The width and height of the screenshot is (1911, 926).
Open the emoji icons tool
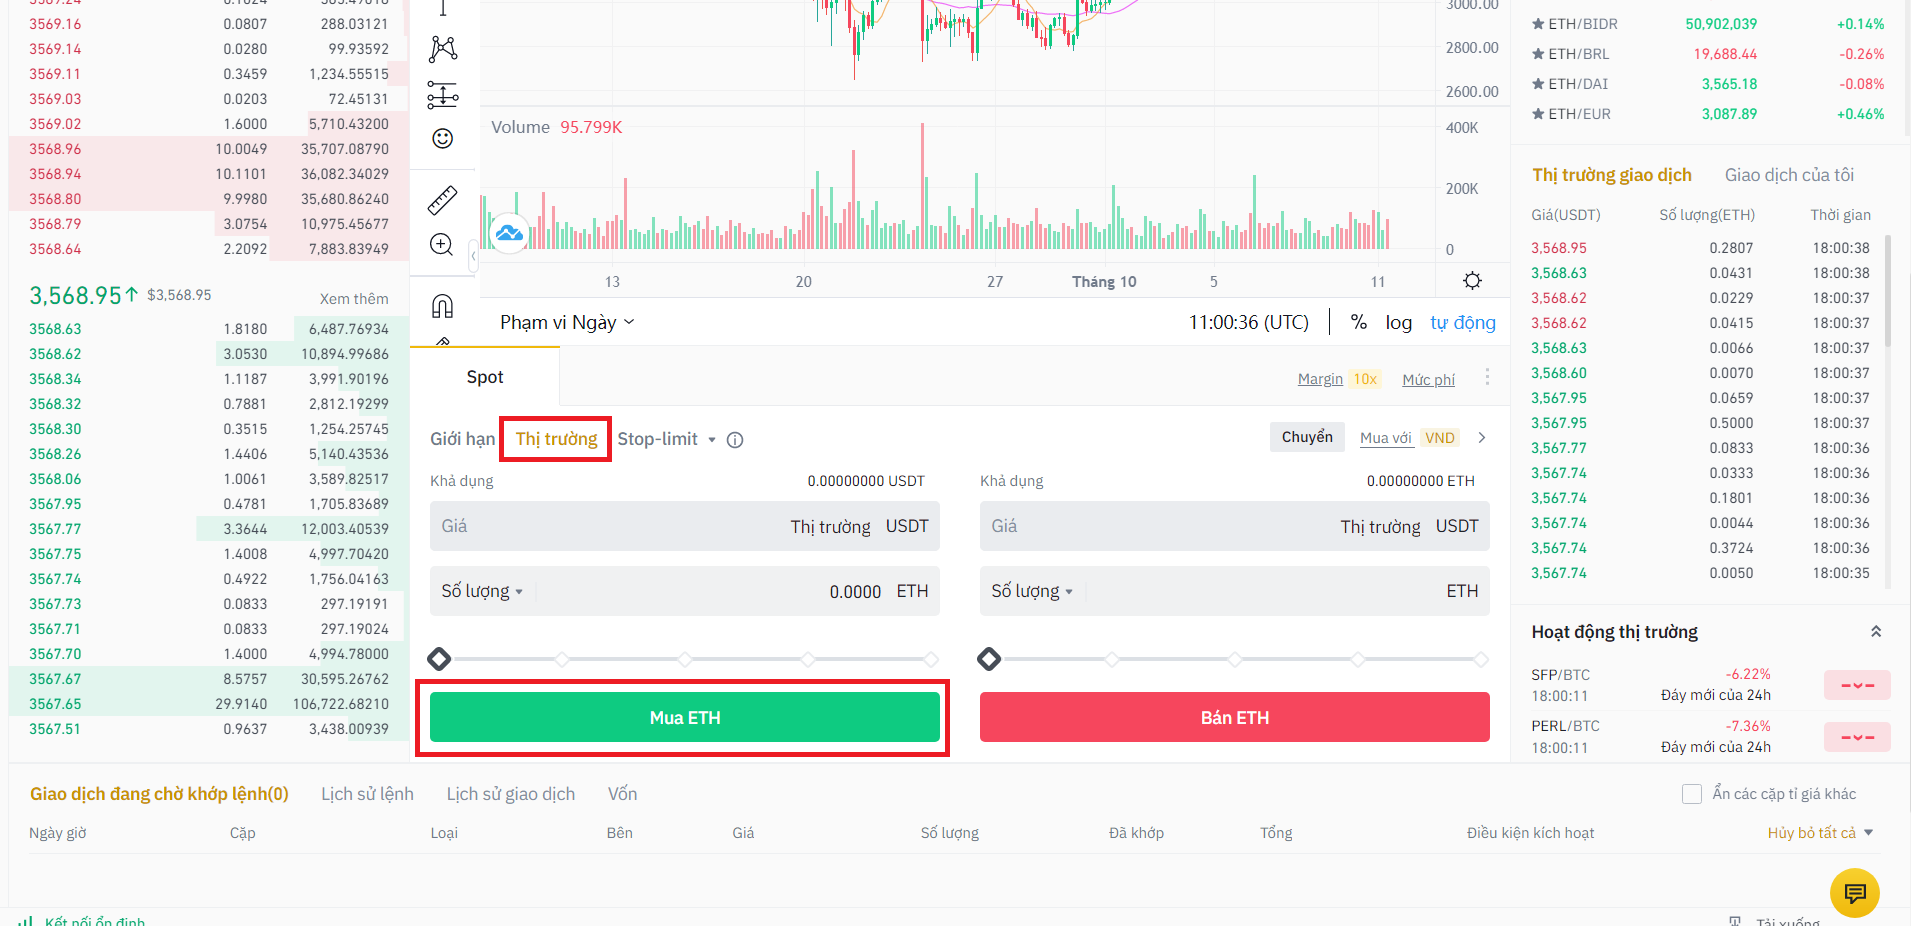442,138
